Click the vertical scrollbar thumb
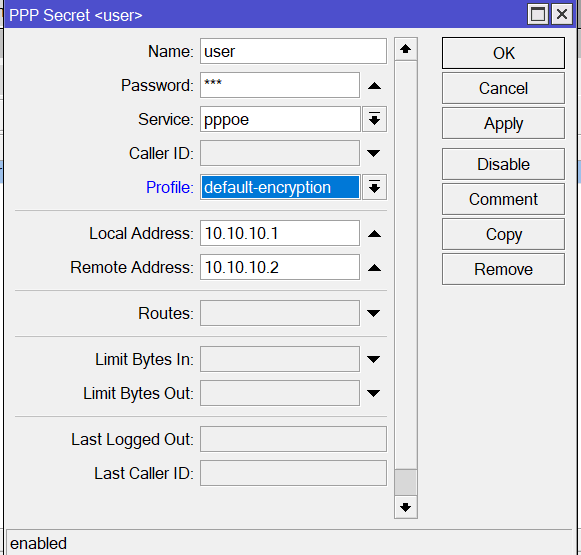Viewport: 581px width, 555px height. click(x=406, y=482)
